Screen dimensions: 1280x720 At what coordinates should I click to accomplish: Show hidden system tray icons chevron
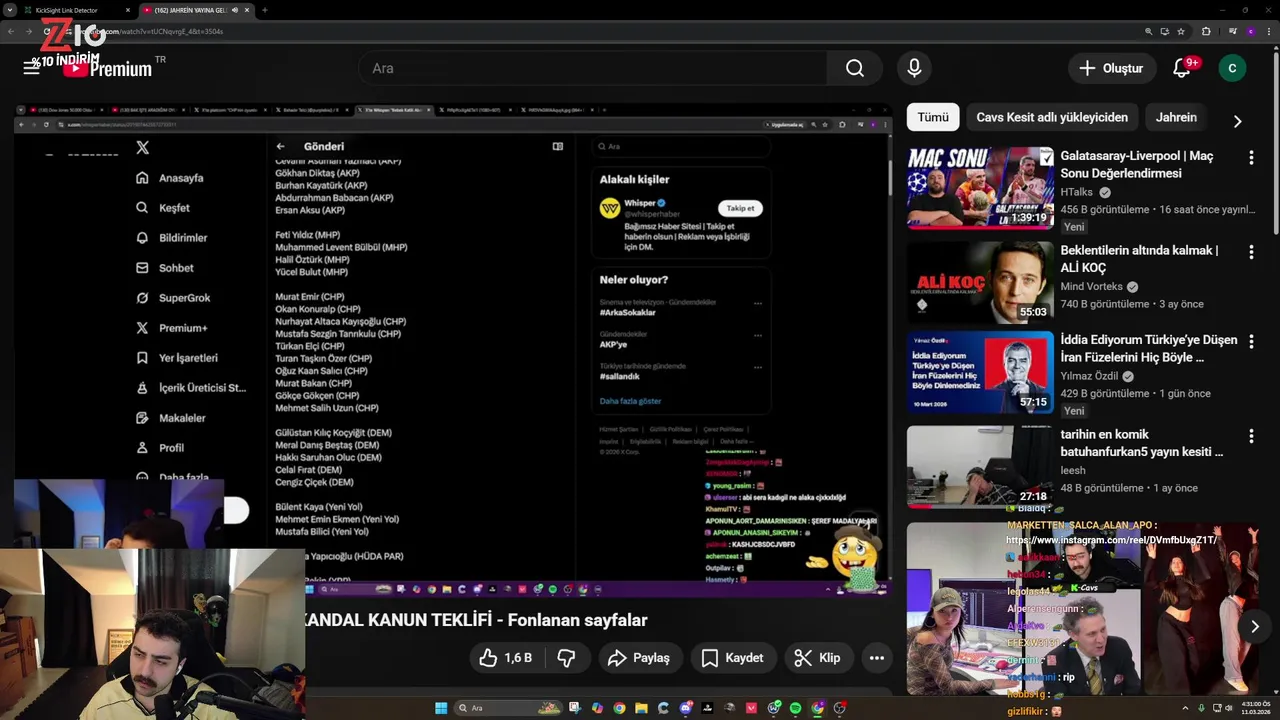click(1185, 708)
